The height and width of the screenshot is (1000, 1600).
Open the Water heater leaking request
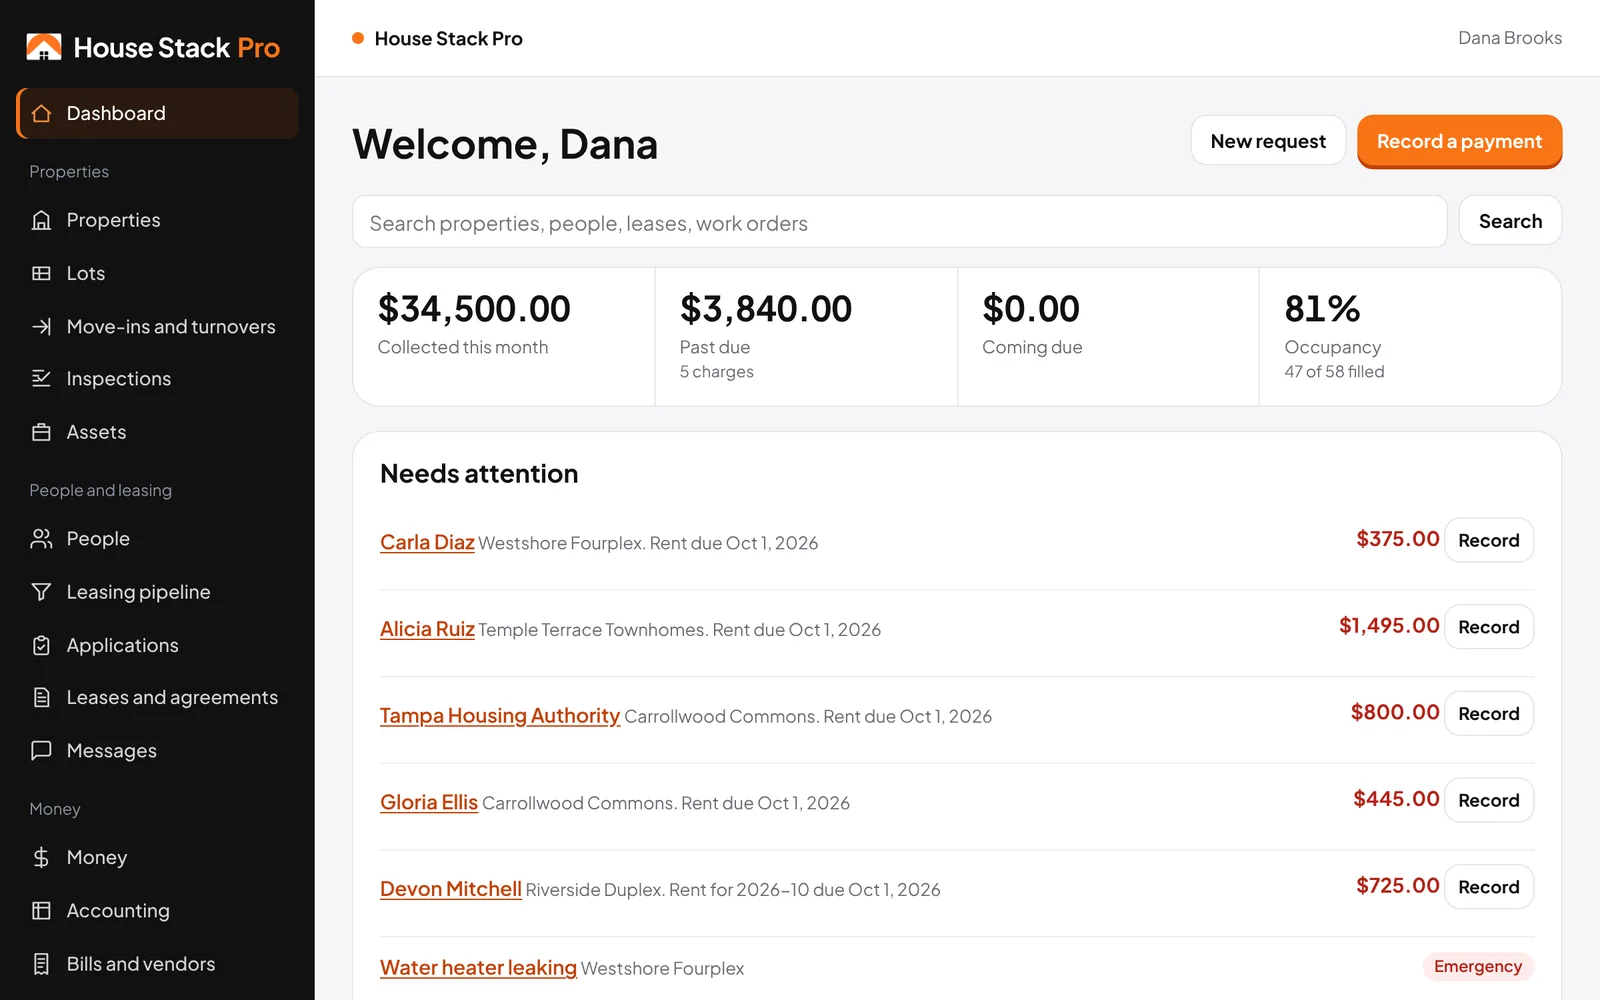(478, 968)
